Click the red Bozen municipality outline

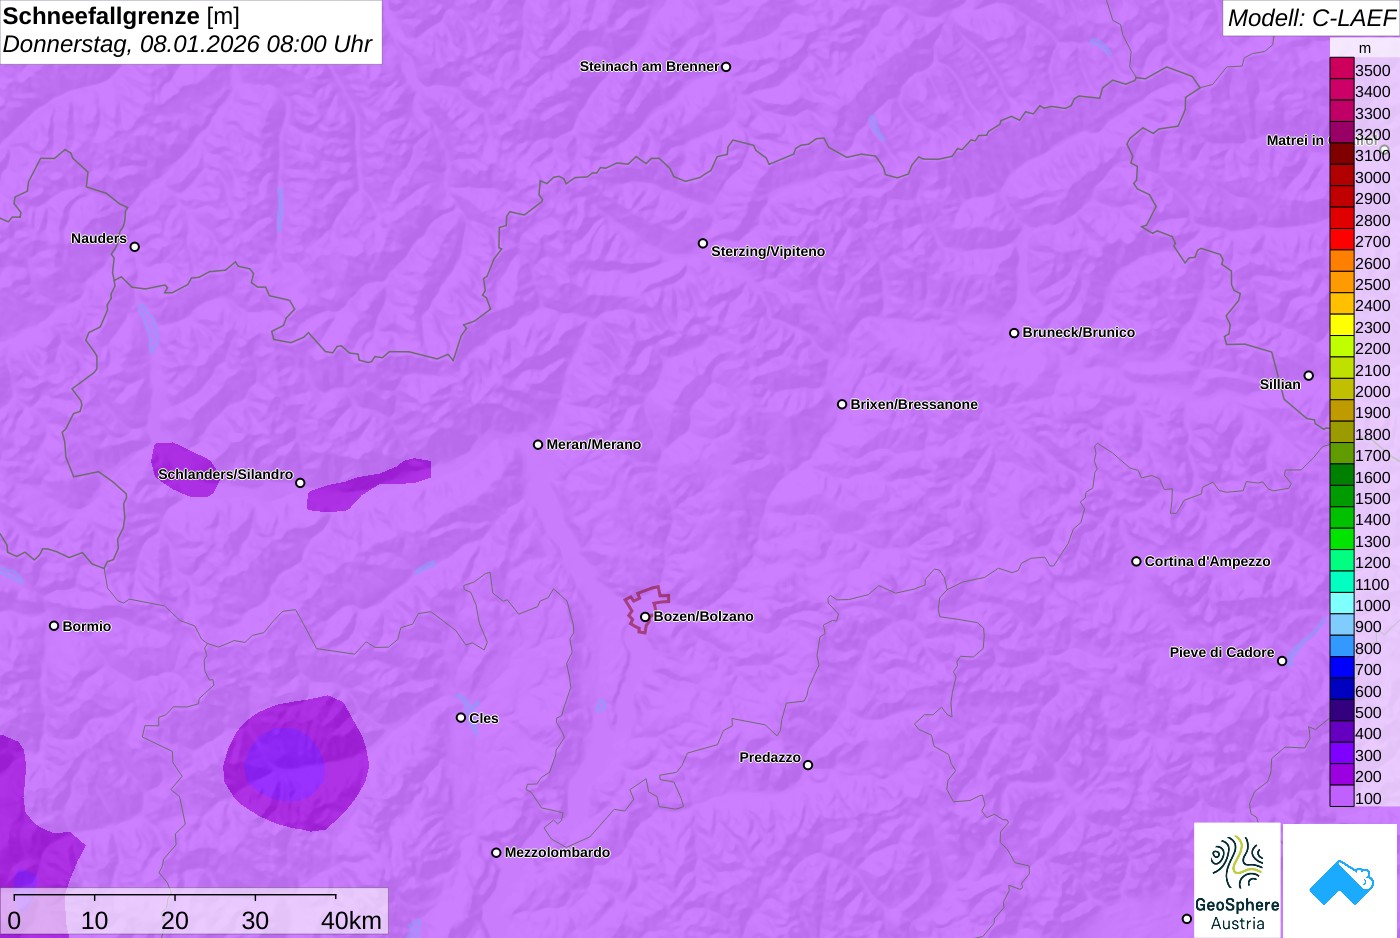647,608
